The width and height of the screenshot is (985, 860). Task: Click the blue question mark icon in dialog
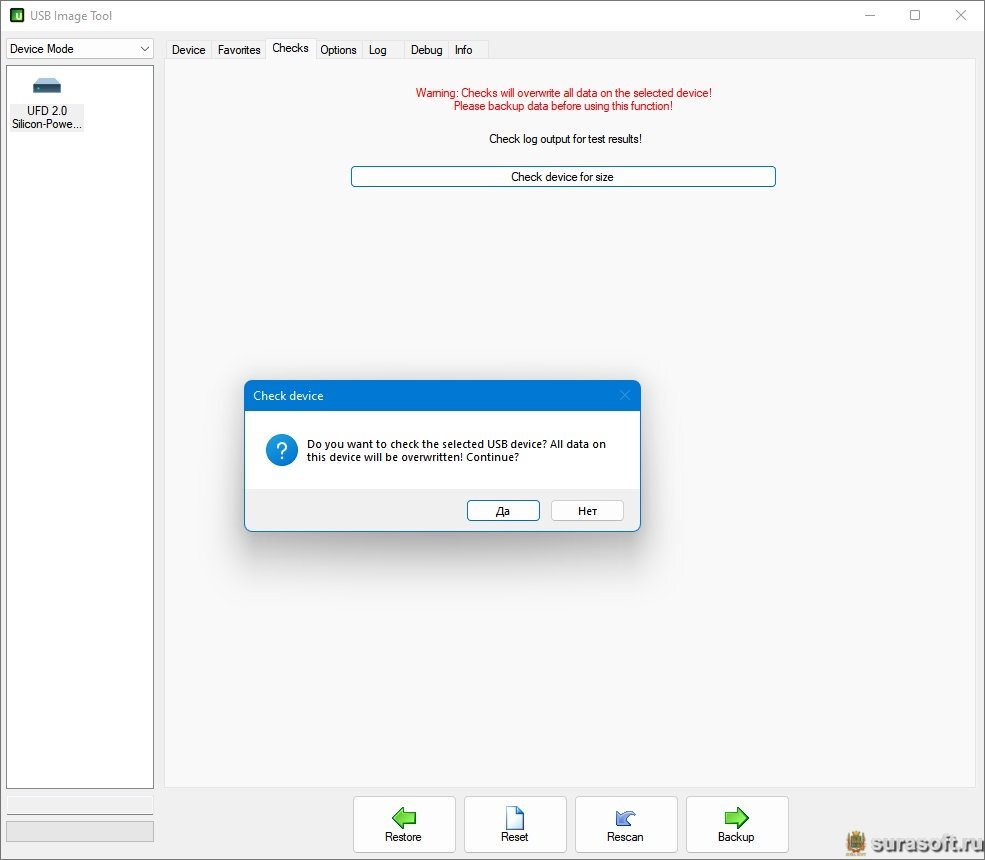point(281,450)
